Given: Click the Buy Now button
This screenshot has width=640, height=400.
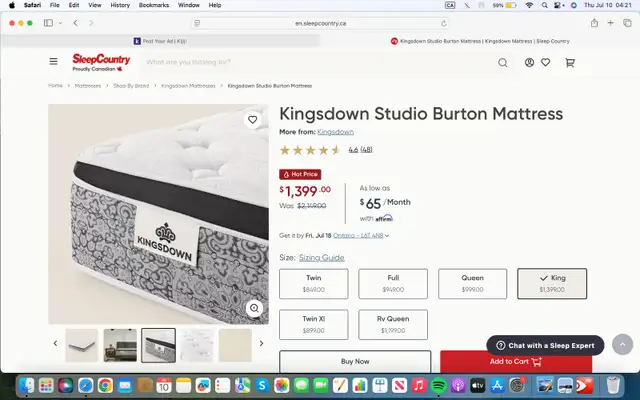Looking at the screenshot, I should coord(355,361).
